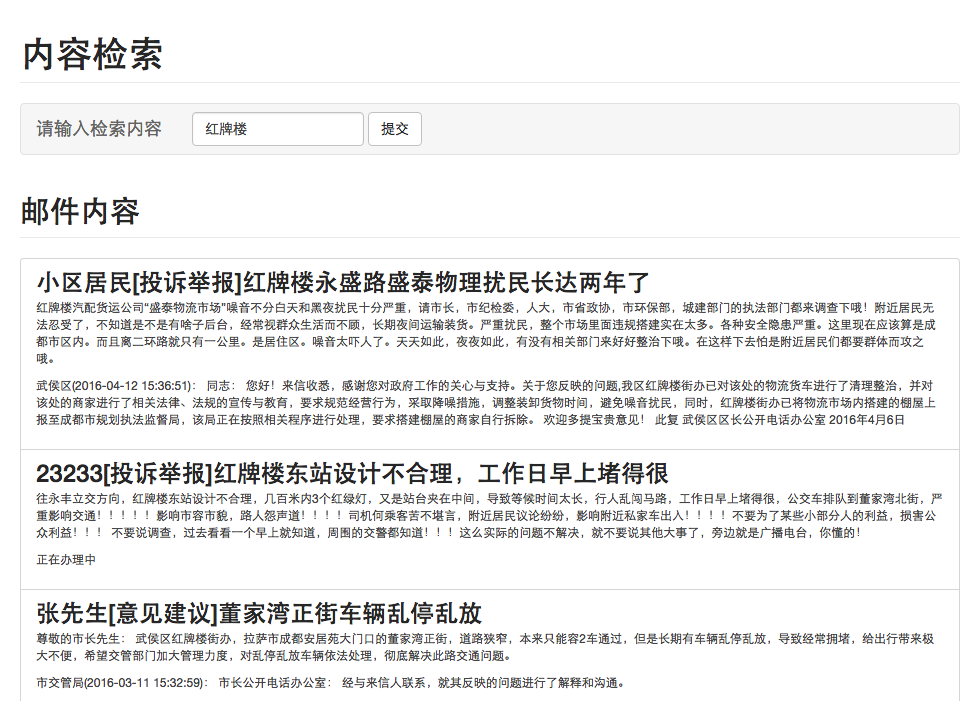Viewport: 968px width, 701px height.
Task: Open the 董家湾正街车辆乱停乱放 suggestion title
Action: [259, 613]
